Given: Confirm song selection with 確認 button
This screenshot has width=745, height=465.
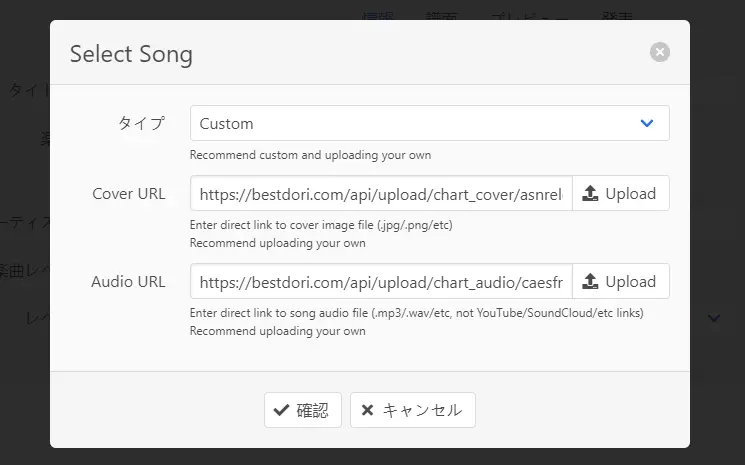Looking at the screenshot, I should 303,410.
